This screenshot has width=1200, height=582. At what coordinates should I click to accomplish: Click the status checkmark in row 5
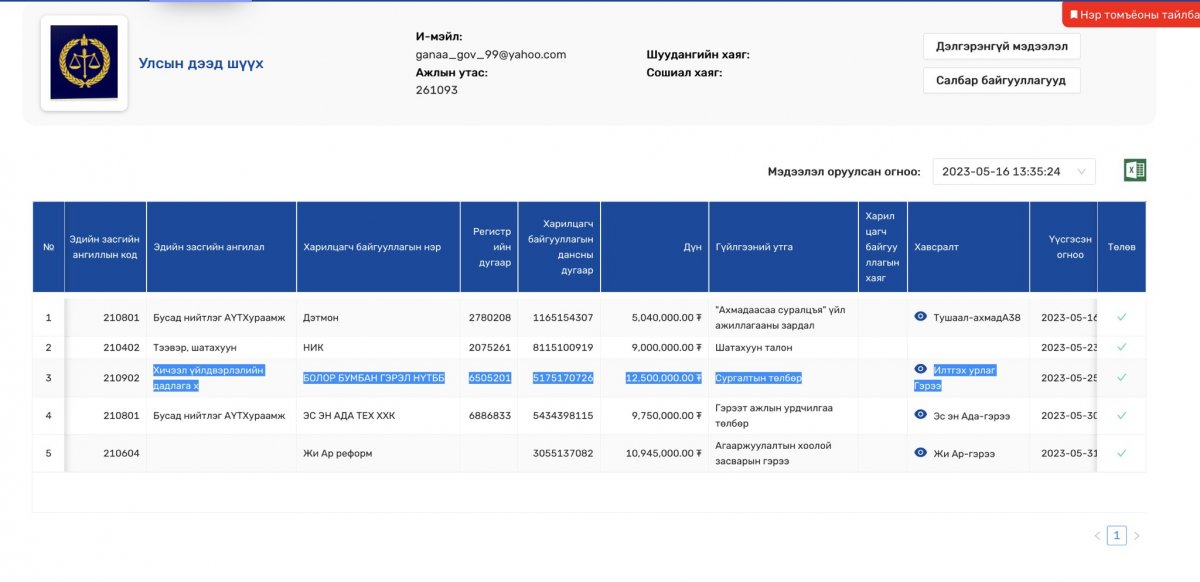(1121, 453)
